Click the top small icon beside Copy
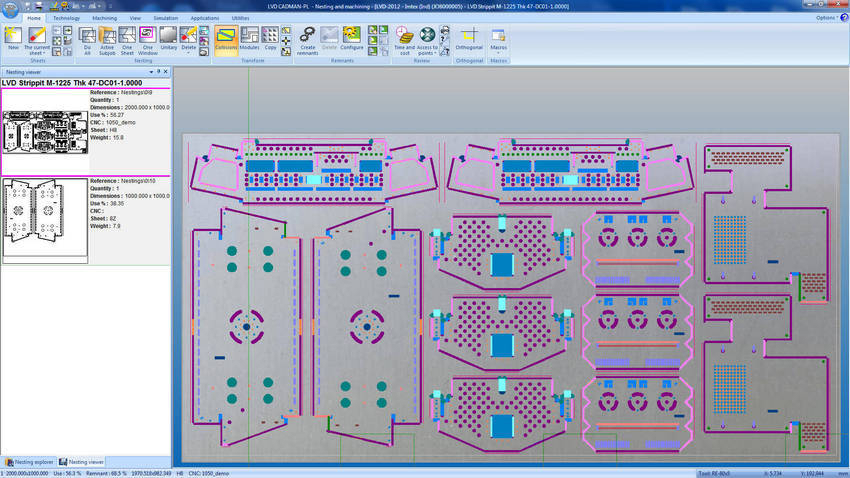 pos(286,30)
